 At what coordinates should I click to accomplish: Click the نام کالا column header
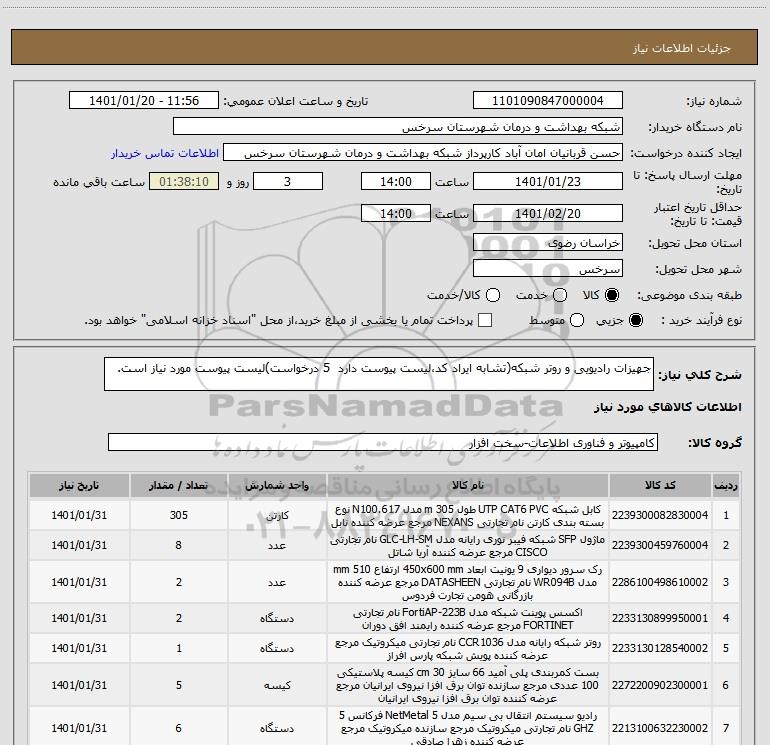[x=468, y=485]
